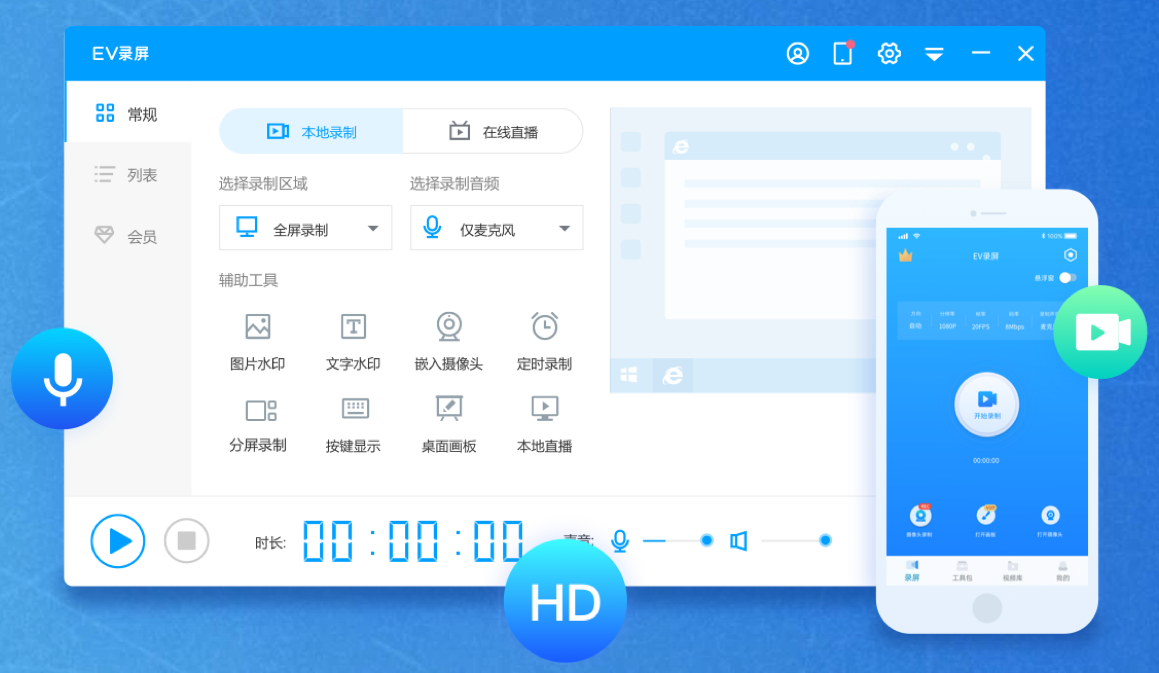Image resolution: width=1159 pixels, height=673 pixels.
Task: Click the 选择录制音频 label
Action: (x=455, y=183)
